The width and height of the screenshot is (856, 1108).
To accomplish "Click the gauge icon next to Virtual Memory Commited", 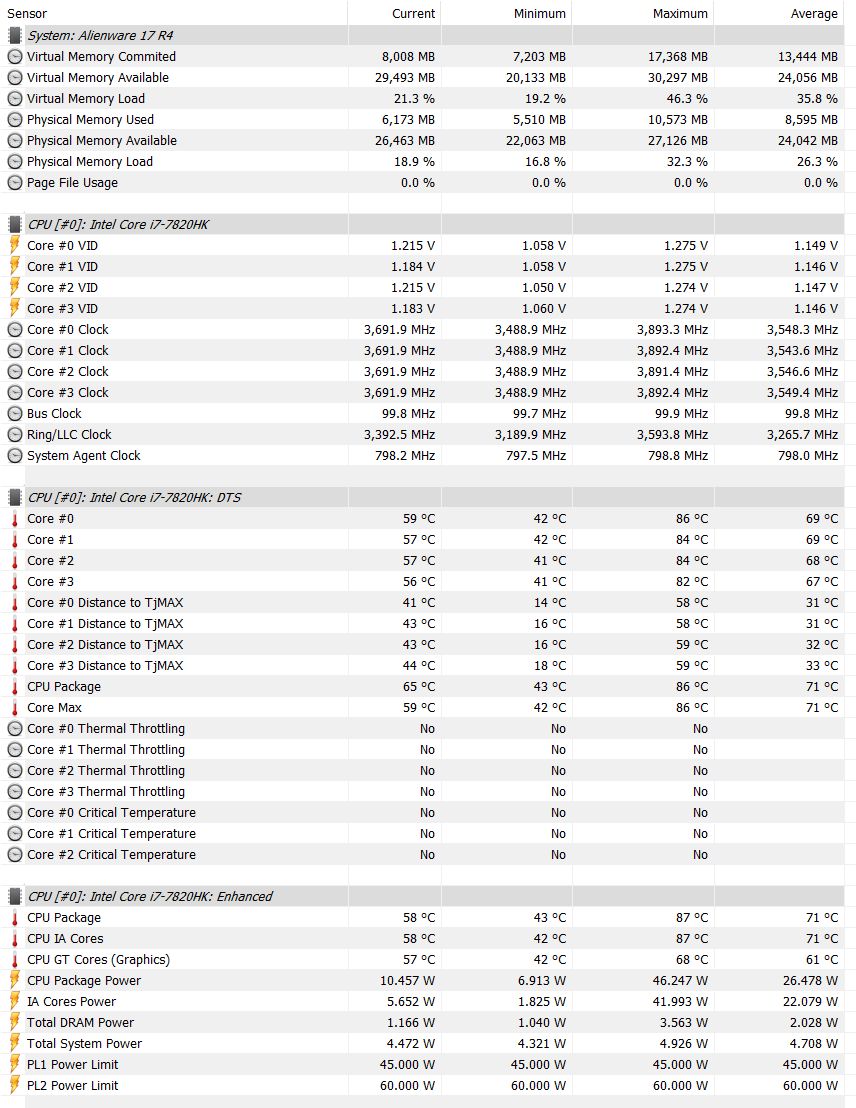I will 14,57.
